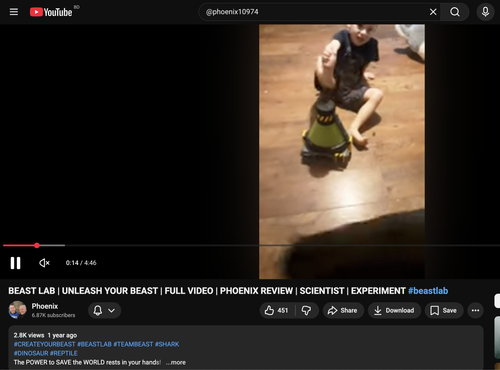Share the video
Image resolution: width=500 pixels, height=370 pixels.
click(x=343, y=310)
